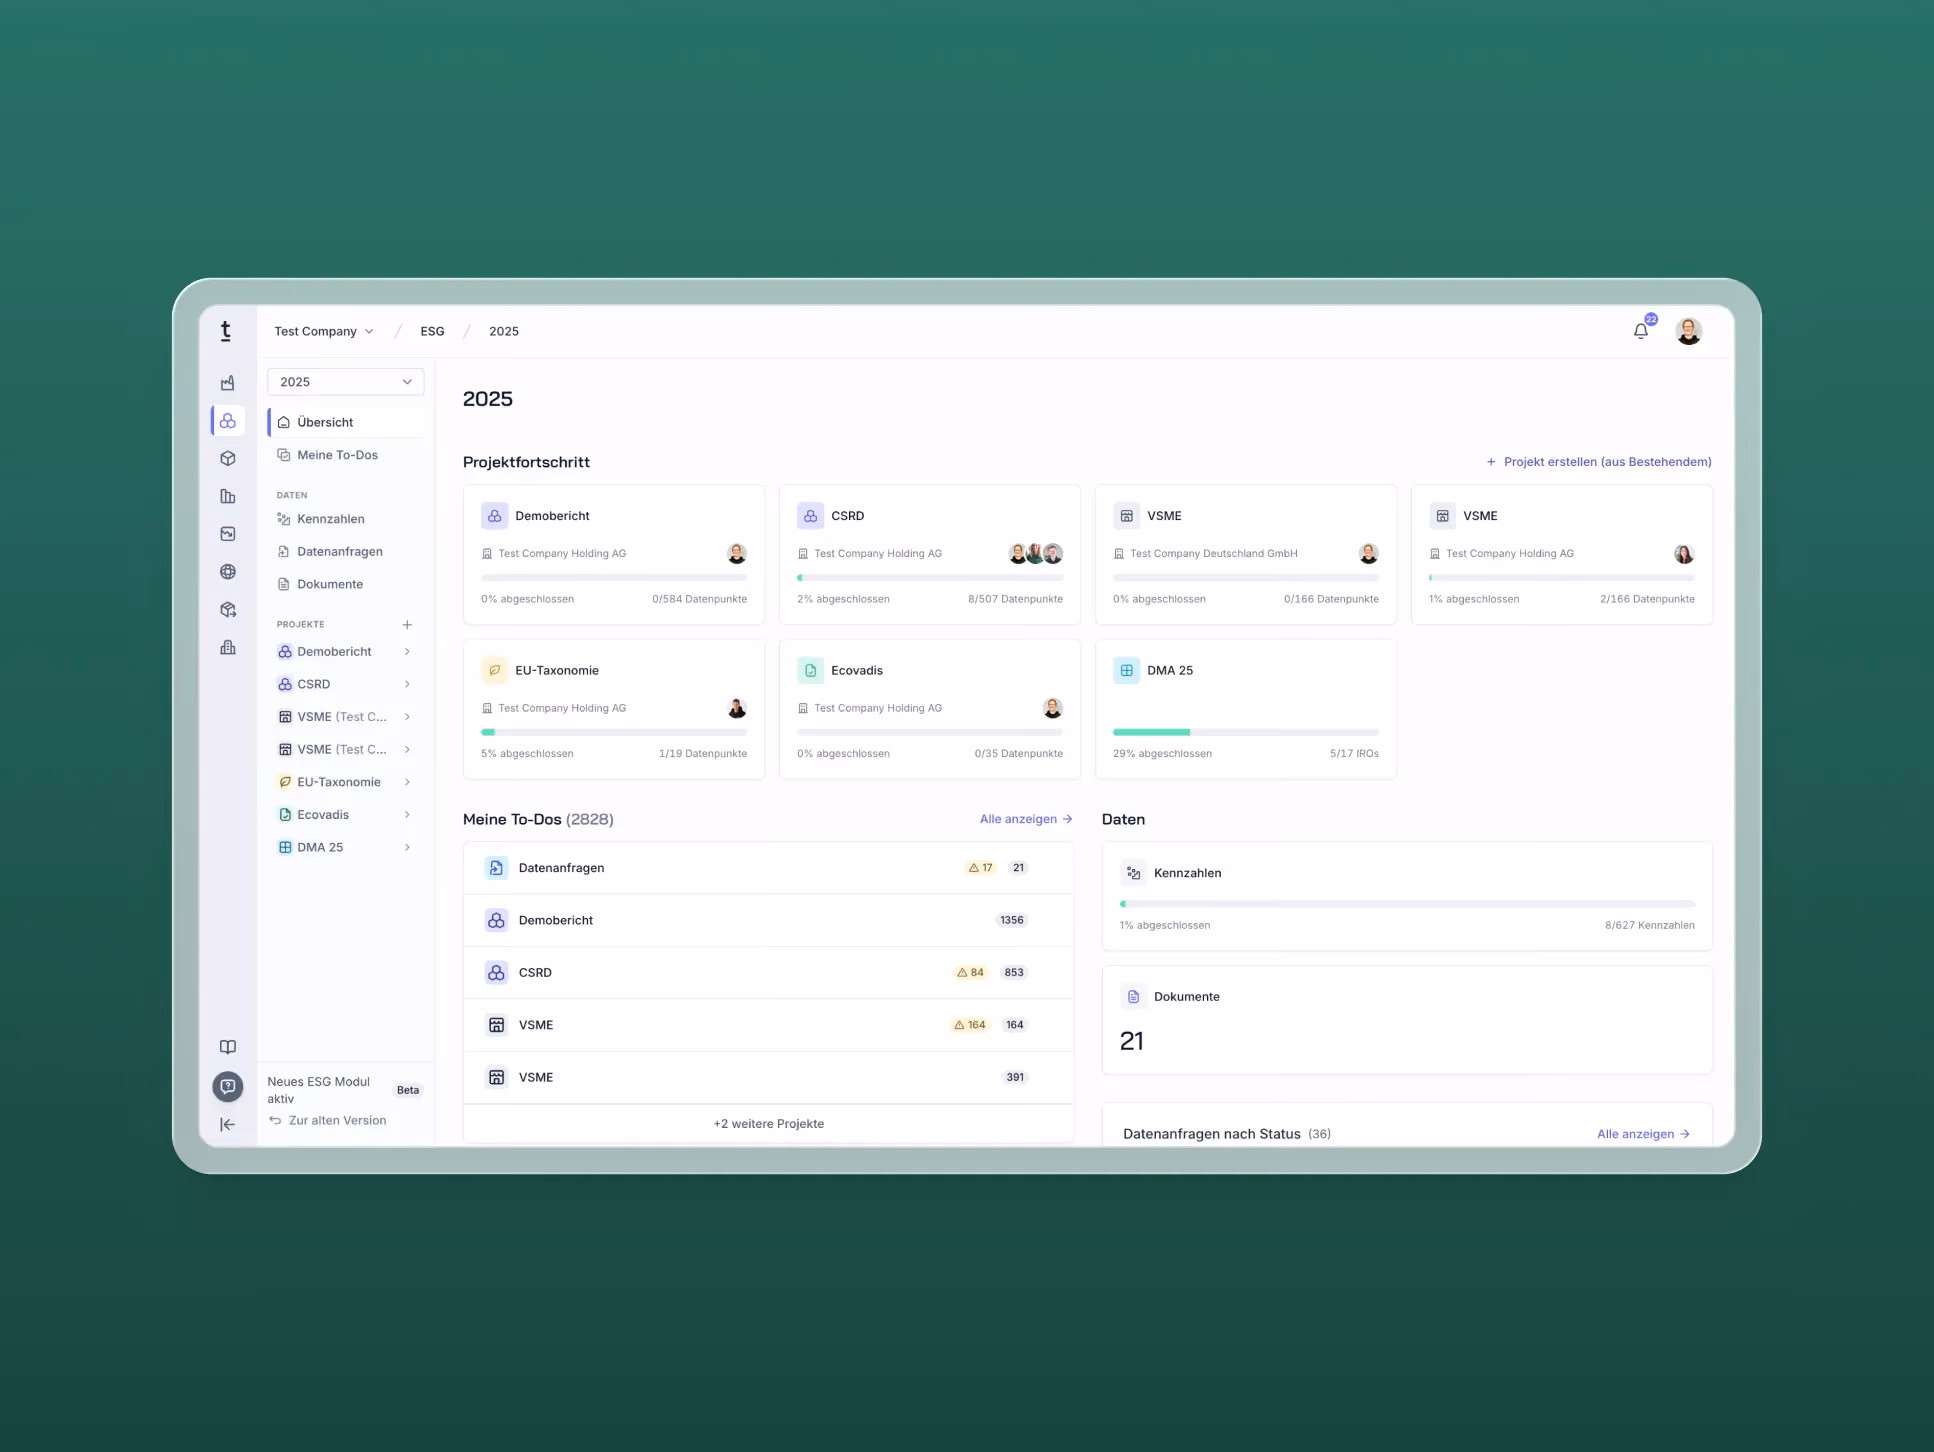Click Zur alten Version link

[328, 1121]
